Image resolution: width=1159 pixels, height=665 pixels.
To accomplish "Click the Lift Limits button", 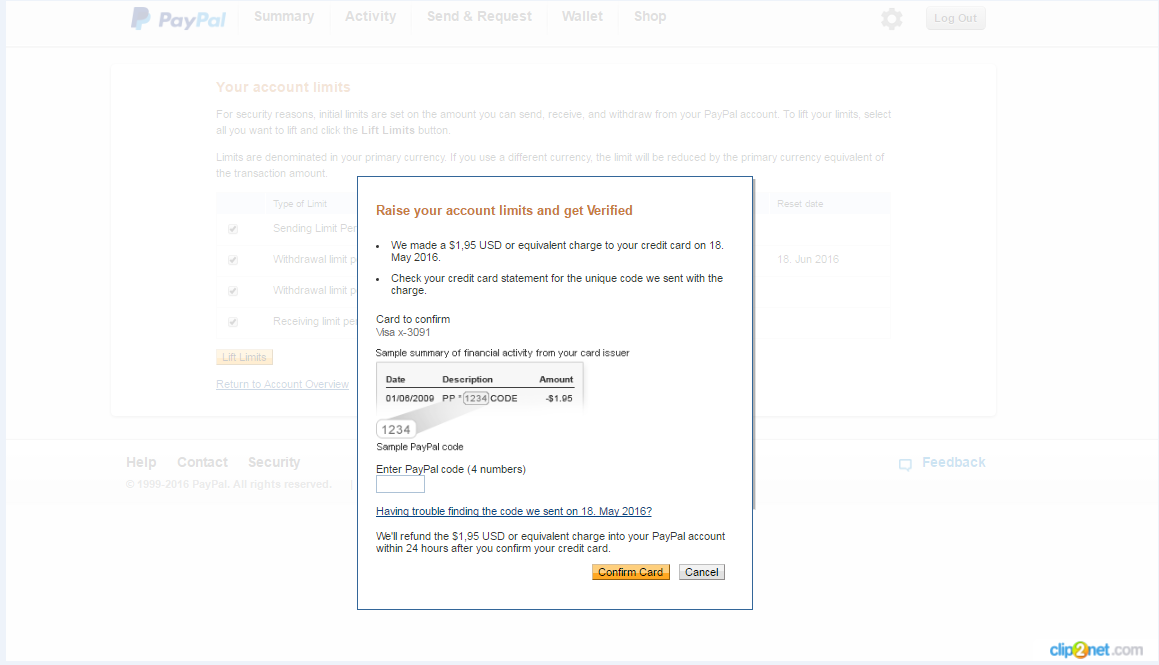I will pos(245,357).
